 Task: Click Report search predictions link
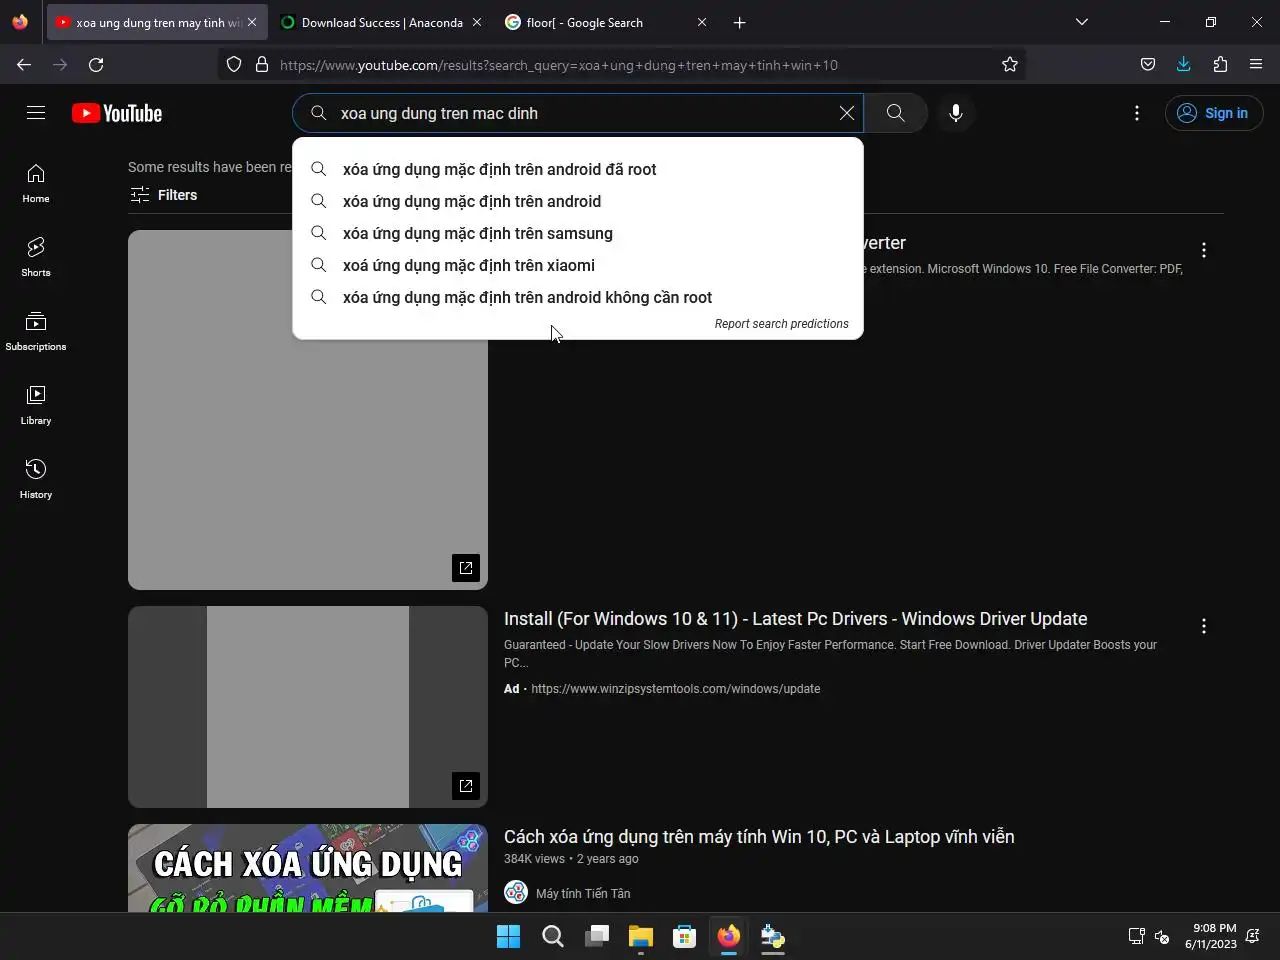pyautogui.click(x=781, y=324)
